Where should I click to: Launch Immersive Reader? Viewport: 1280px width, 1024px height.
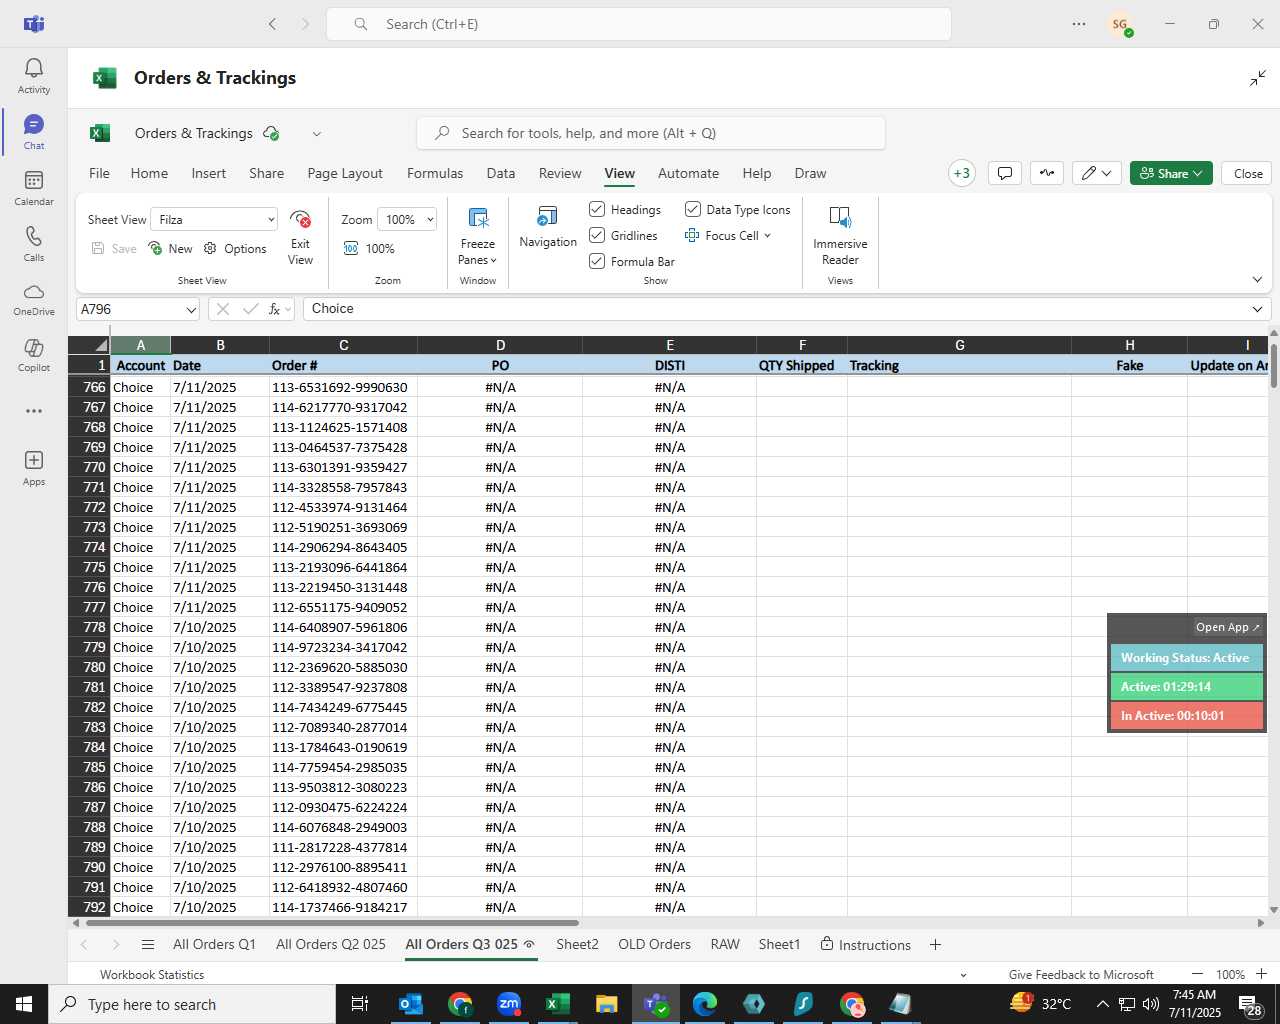click(840, 237)
